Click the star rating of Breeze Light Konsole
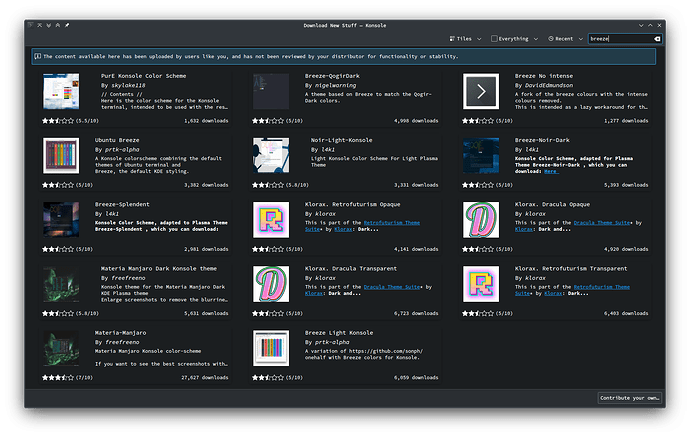 tap(268, 377)
